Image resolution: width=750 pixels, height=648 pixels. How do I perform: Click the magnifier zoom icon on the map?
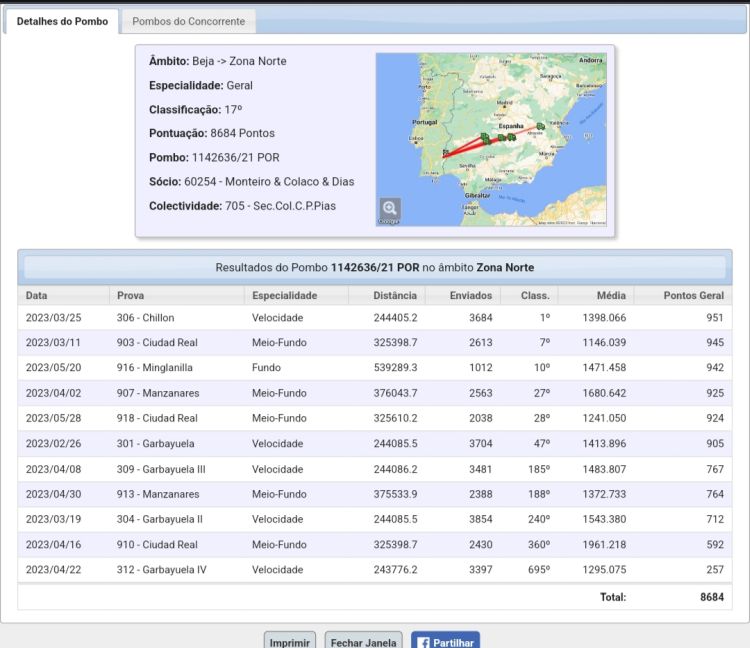[390, 208]
